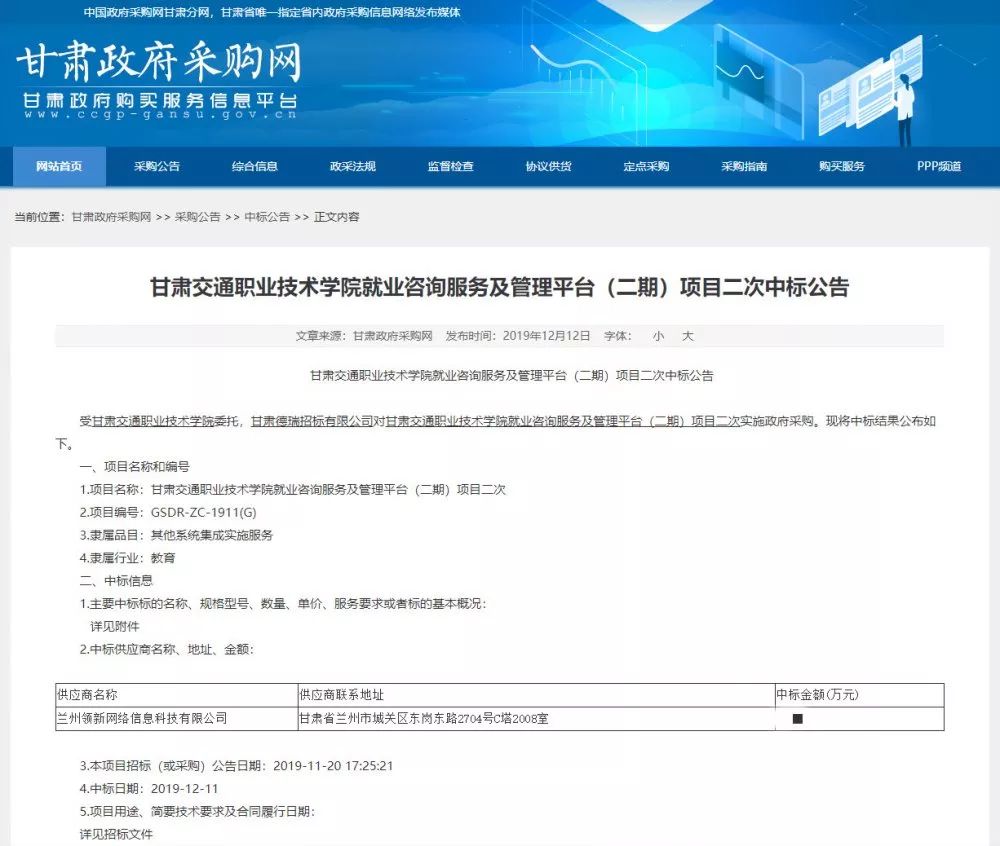Select the 协议供货 menu item
This screenshot has width=1000, height=846.
tap(549, 167)
